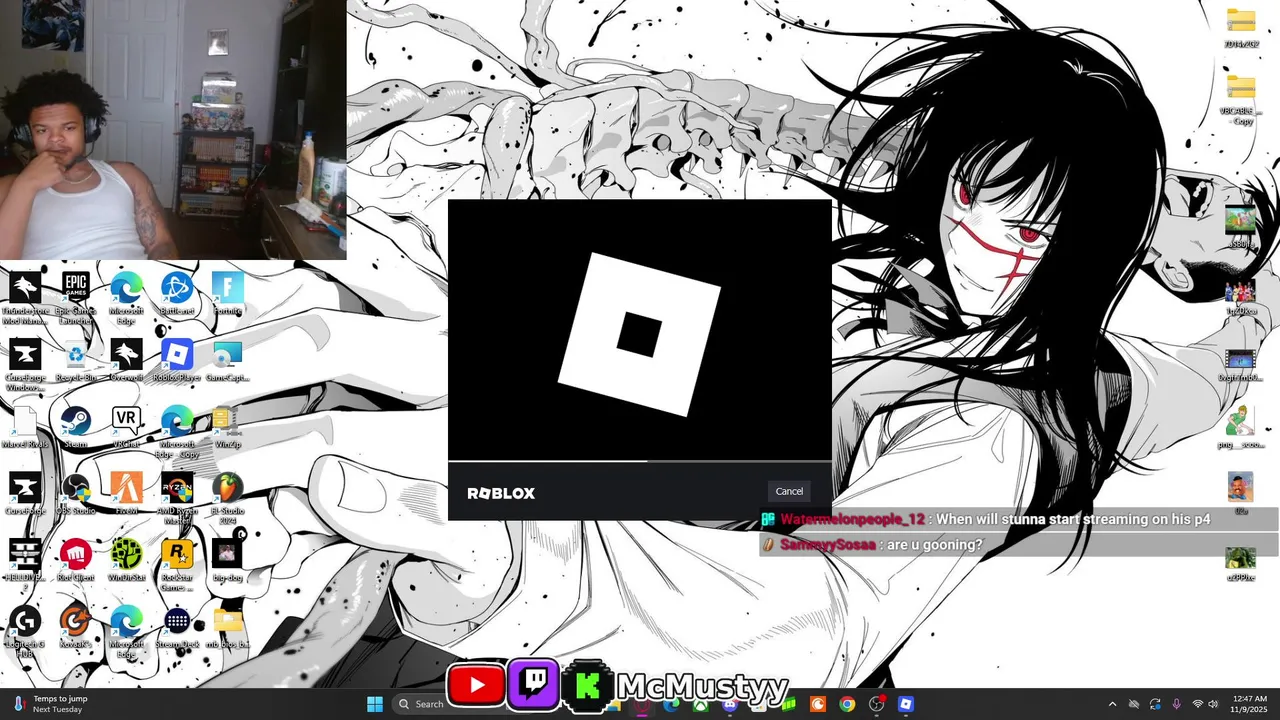Screen dimensions: 1280x720
Task: Open Rockstar Games Launcher desktop shortcut
Action: [177, 566]
